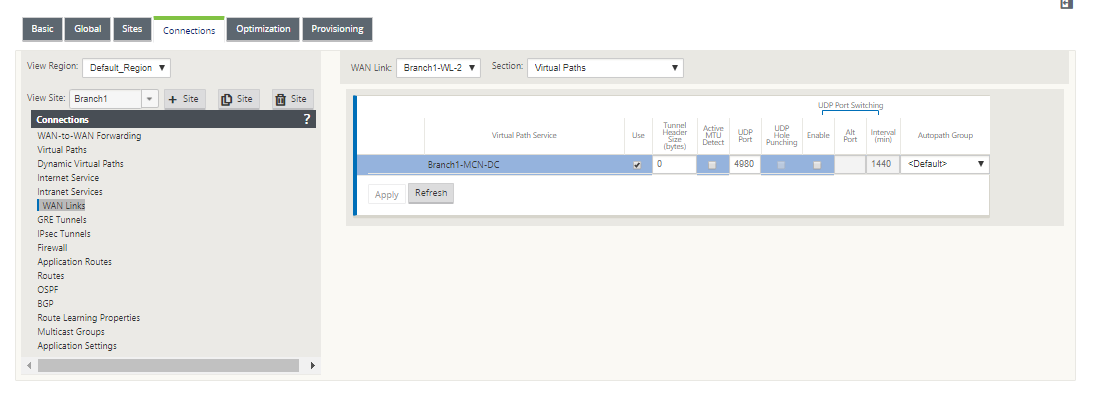1104x406 pixels.
Task: Open the WAN Link dropdown
Action: 439,68
